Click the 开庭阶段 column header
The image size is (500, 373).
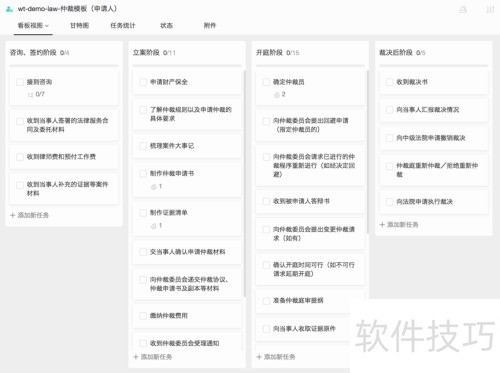tap(277, 53)
